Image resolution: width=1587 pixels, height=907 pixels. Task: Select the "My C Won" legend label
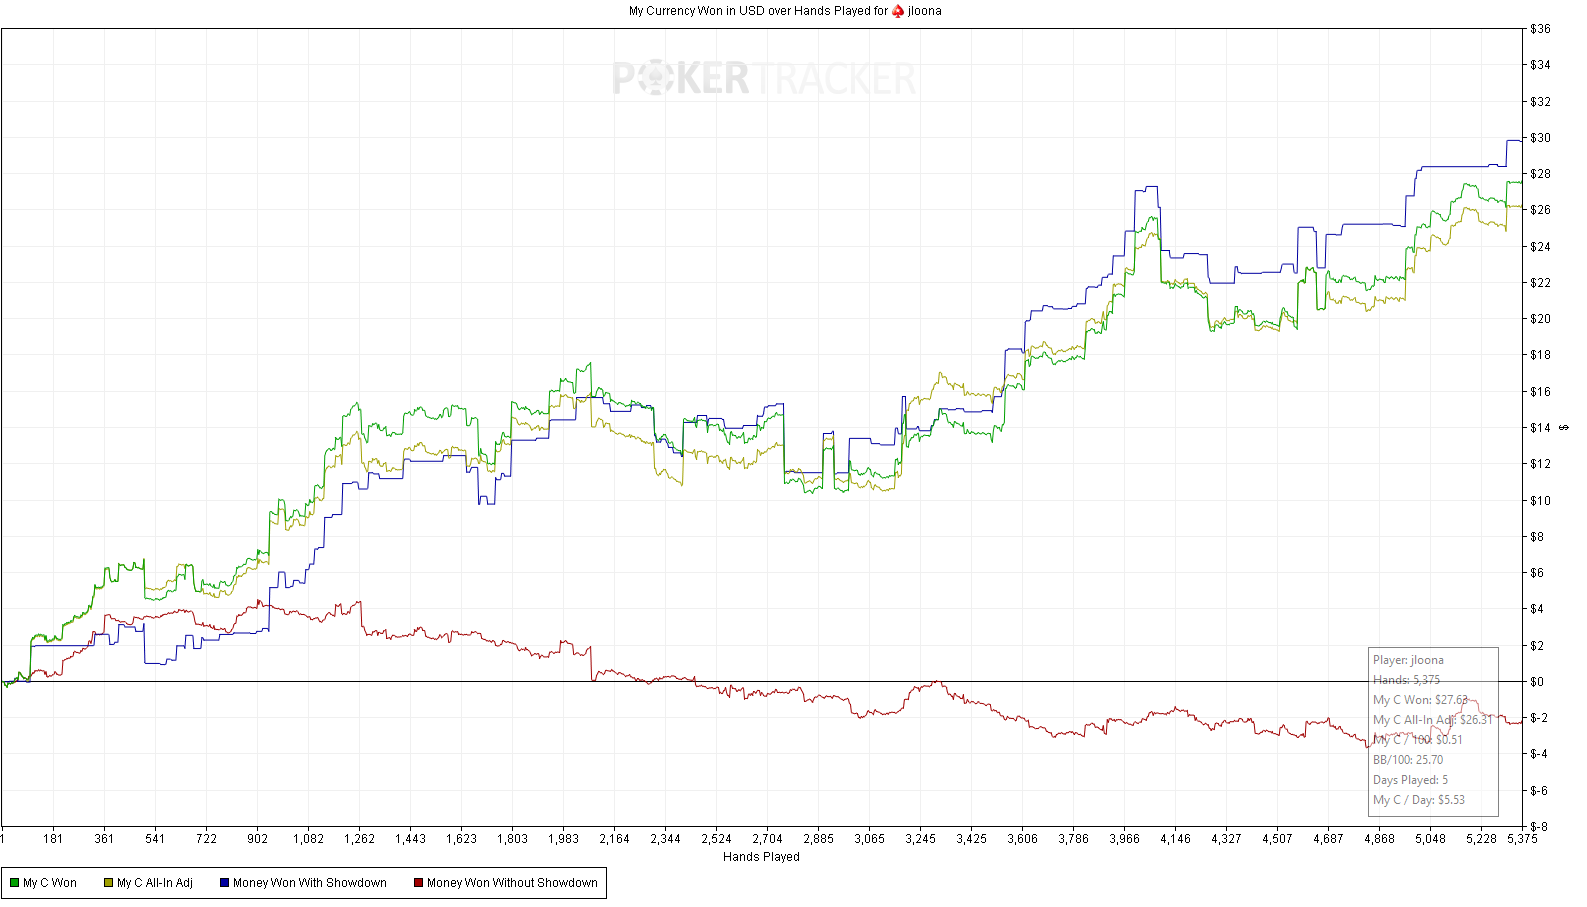coord(50,883)
